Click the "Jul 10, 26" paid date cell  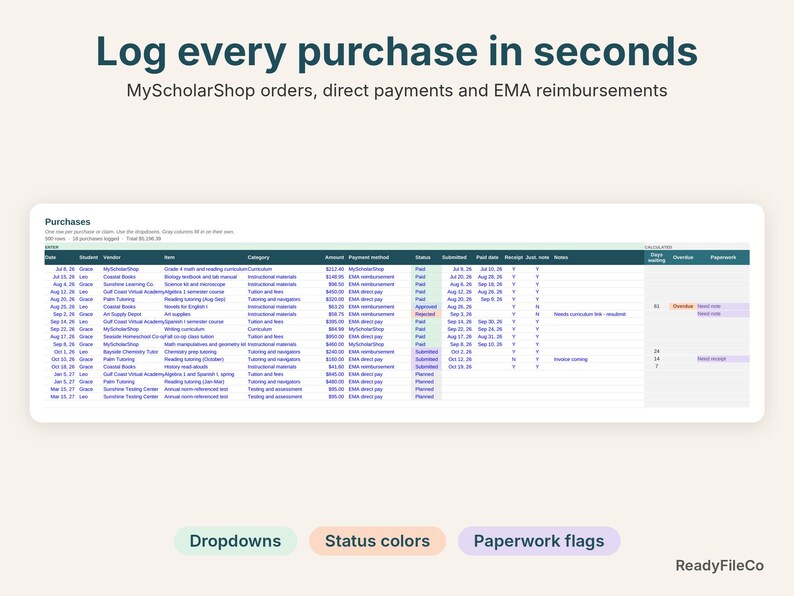[x=491, y=269]
